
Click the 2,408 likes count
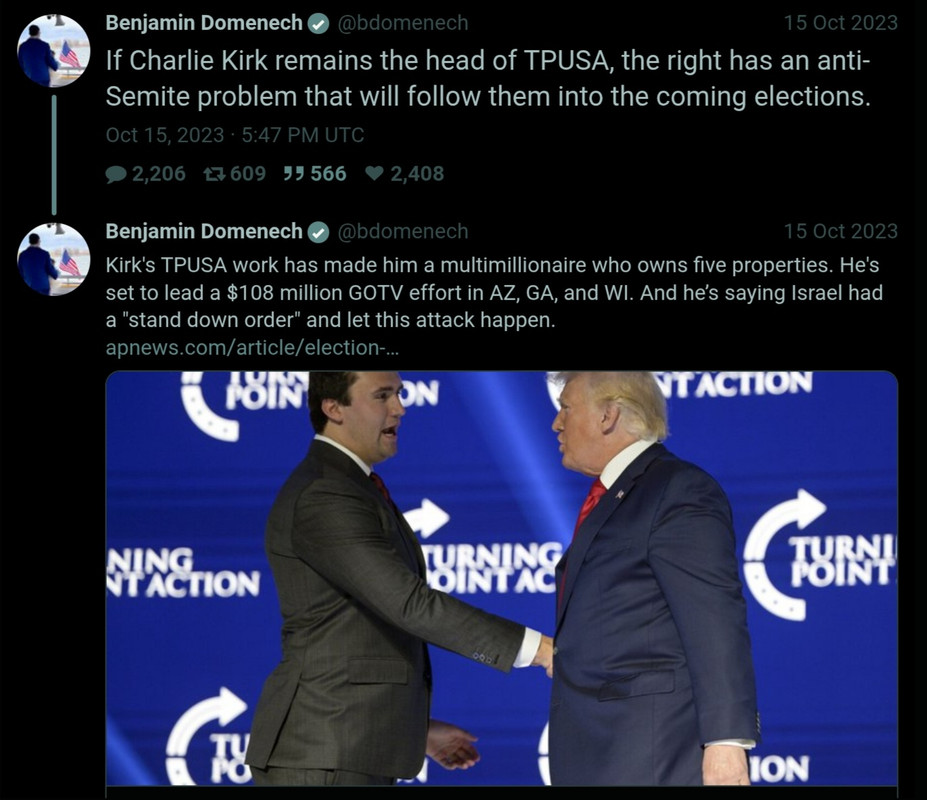[417, 174]
